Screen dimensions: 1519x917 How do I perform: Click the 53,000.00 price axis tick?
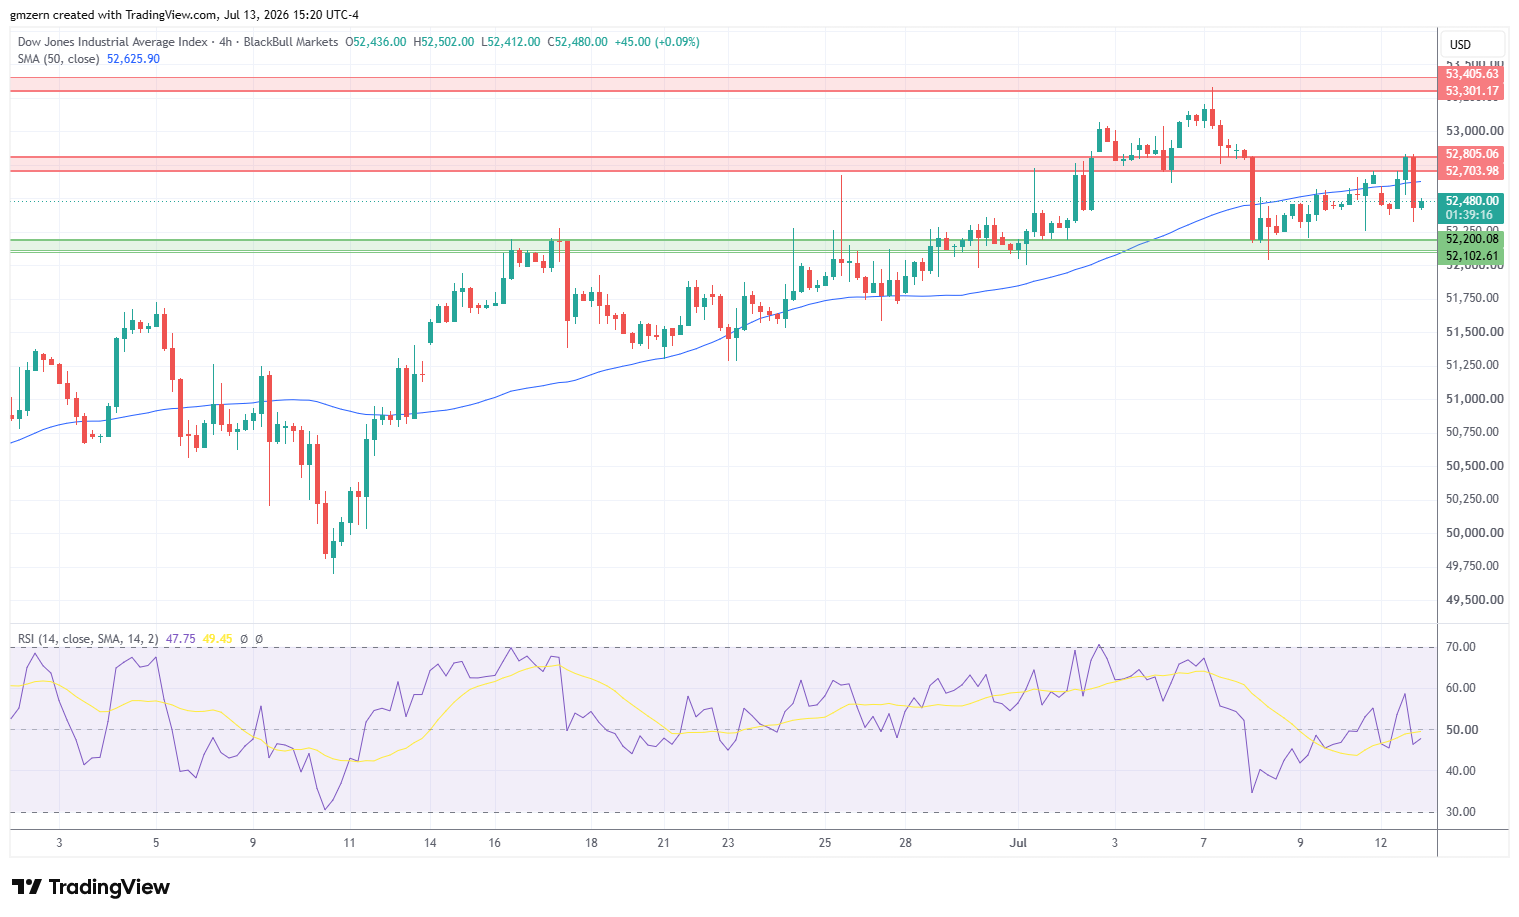click(1475, 131)
